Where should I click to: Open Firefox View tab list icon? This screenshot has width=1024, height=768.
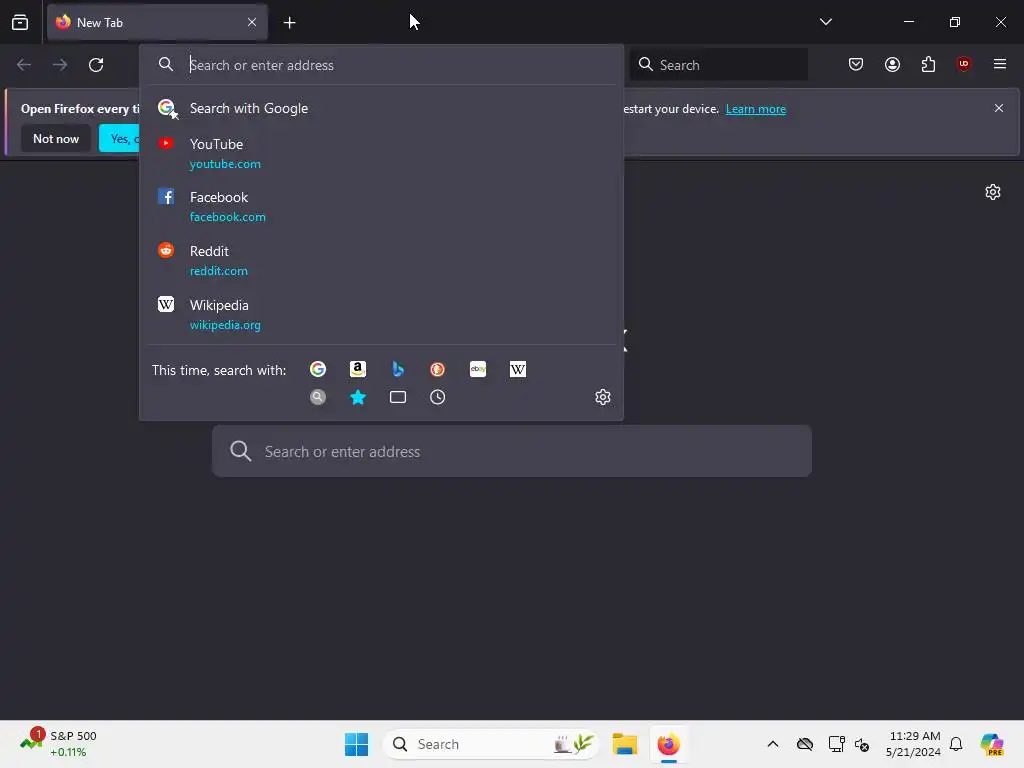(20, 22)
